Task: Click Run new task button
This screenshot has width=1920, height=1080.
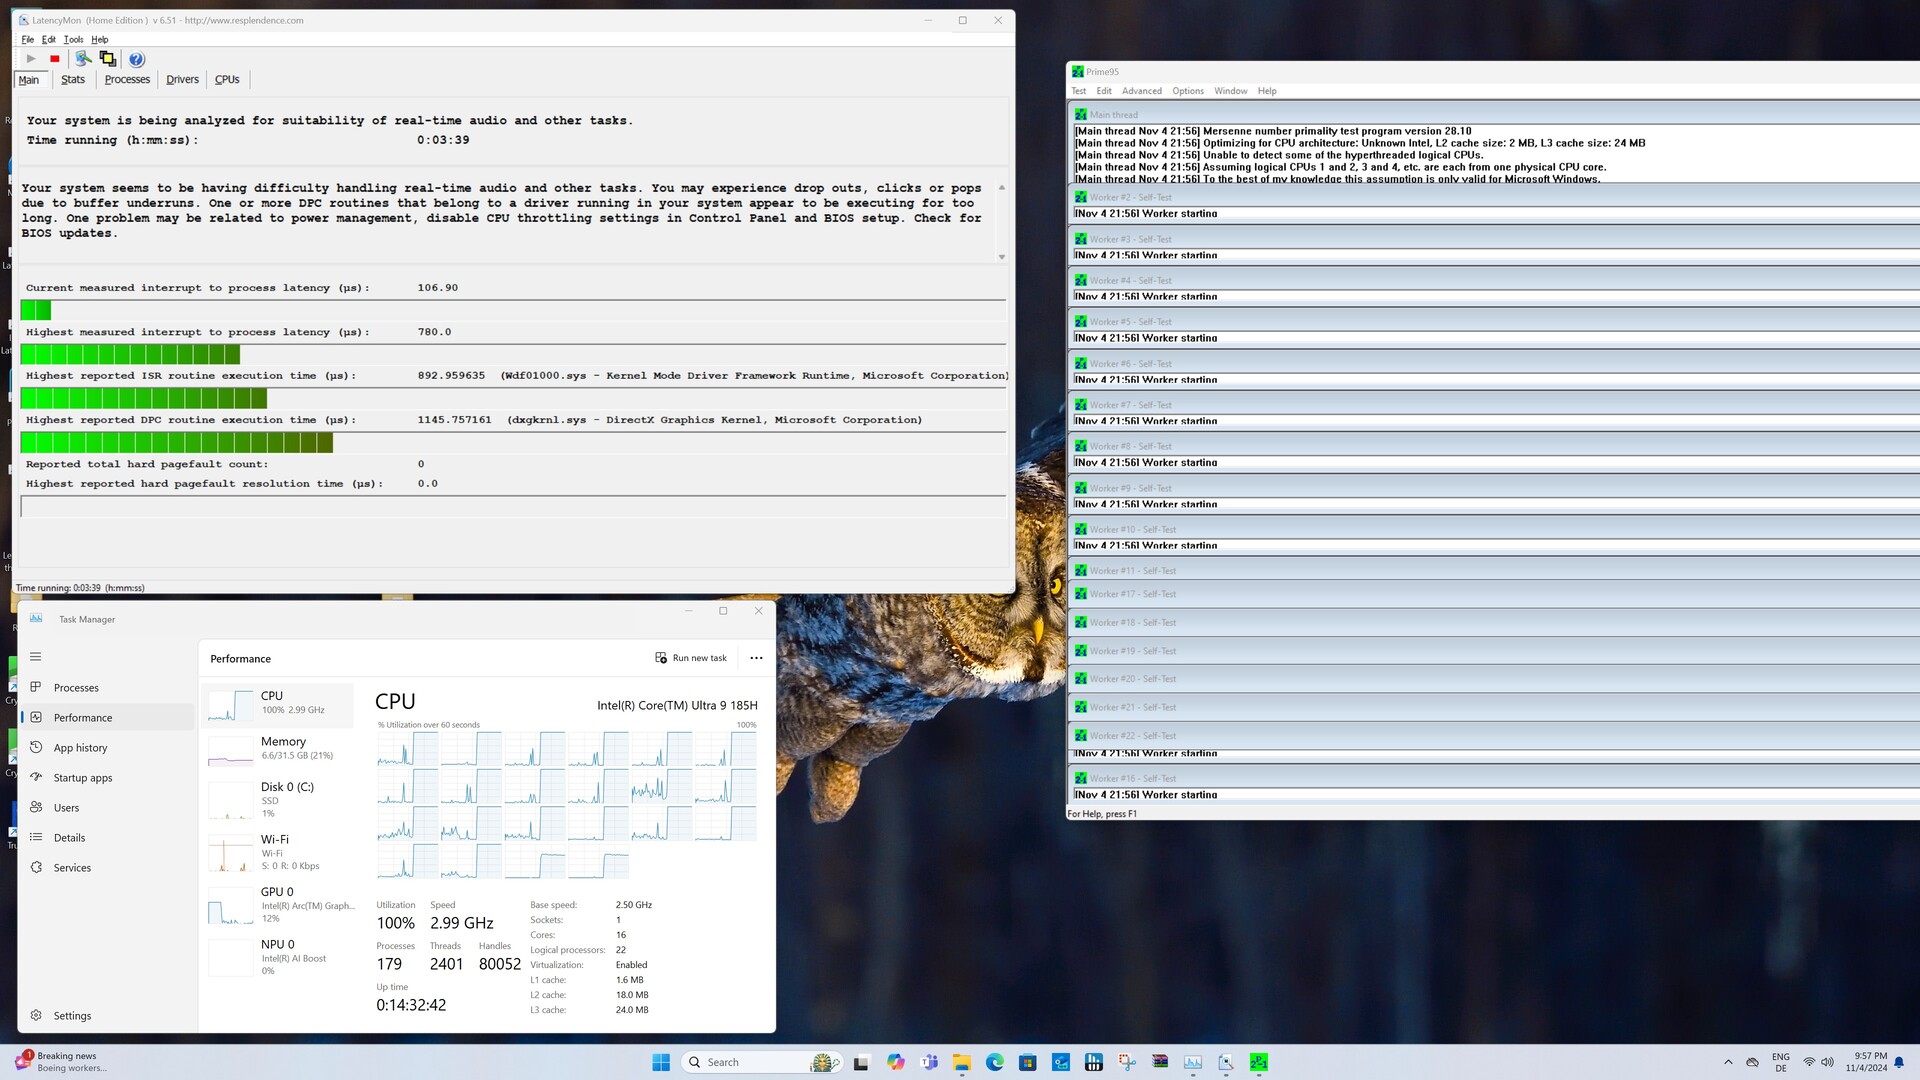Action: [691, 658]
